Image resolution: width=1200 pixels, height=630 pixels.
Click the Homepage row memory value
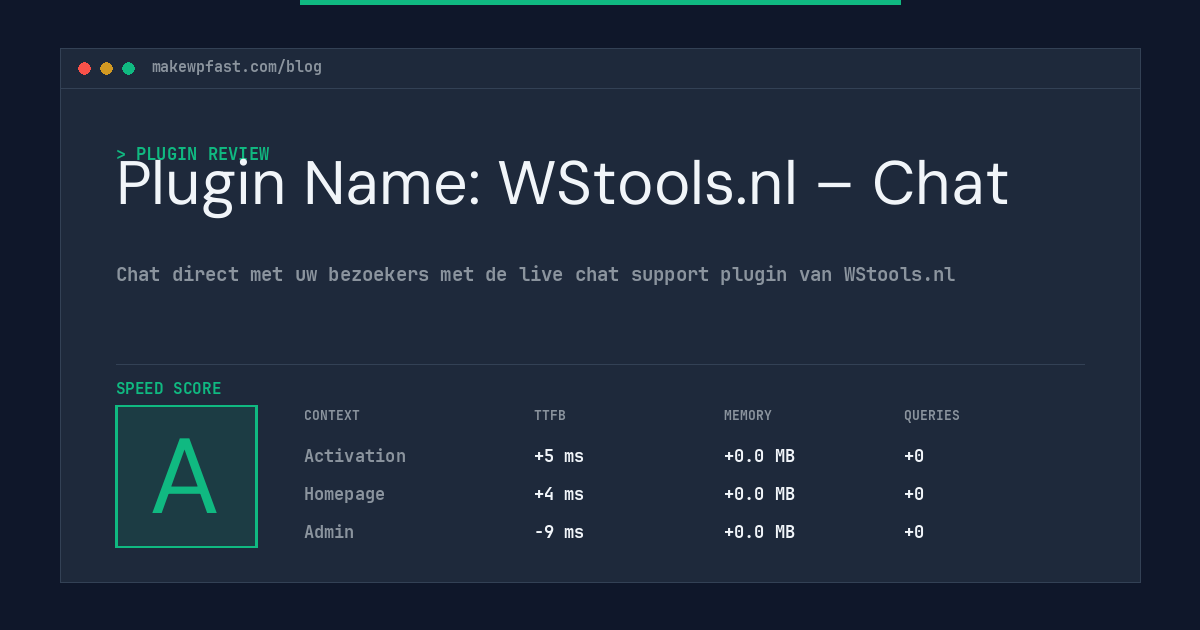pos(759,494)
